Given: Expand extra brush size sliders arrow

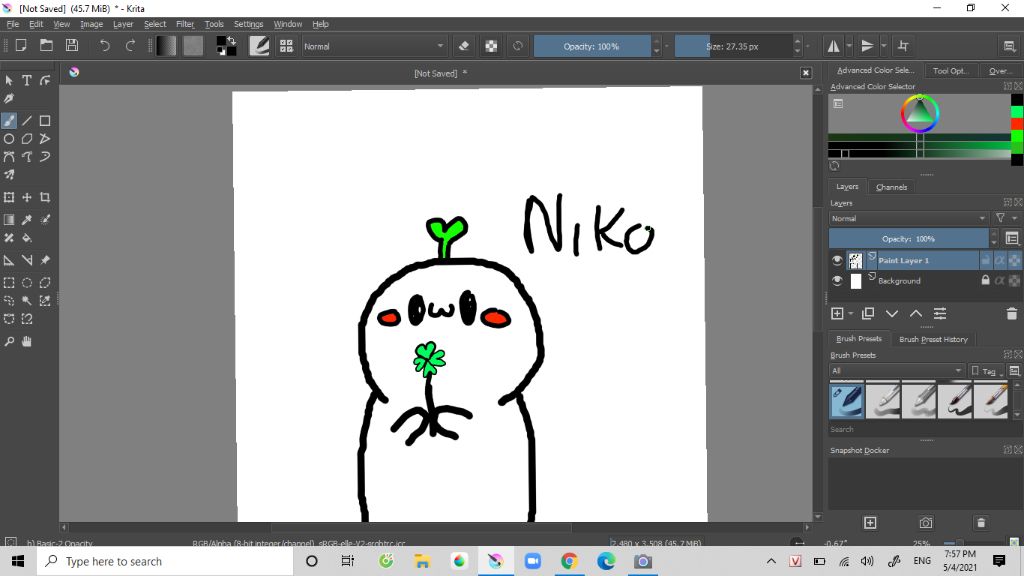Looking at the screenshot, I should tap(808, 46).
